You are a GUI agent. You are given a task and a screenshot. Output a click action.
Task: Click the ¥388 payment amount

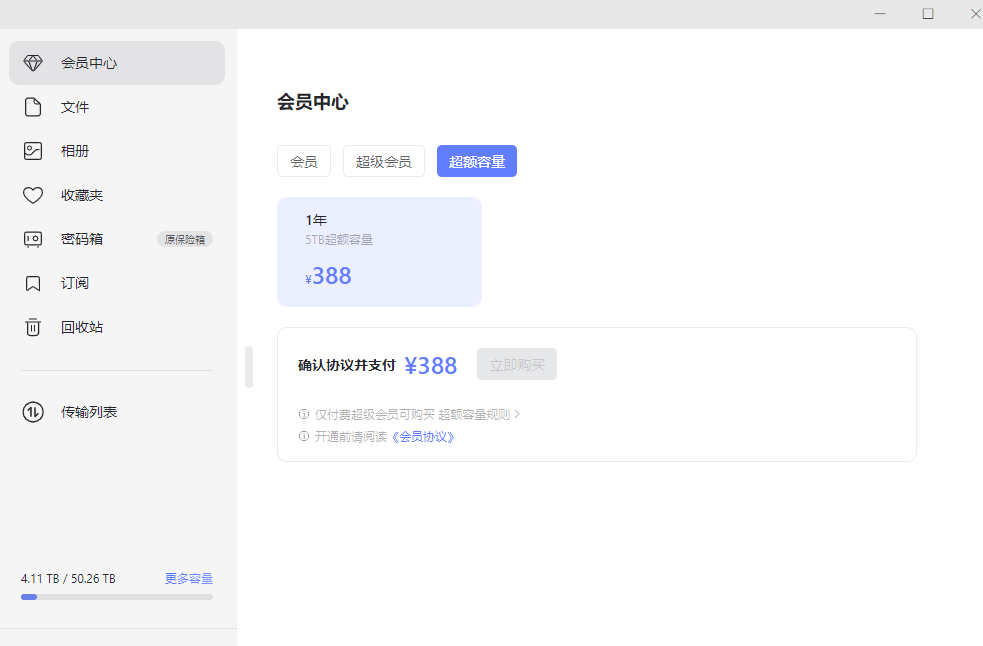(x=431, y=365)
